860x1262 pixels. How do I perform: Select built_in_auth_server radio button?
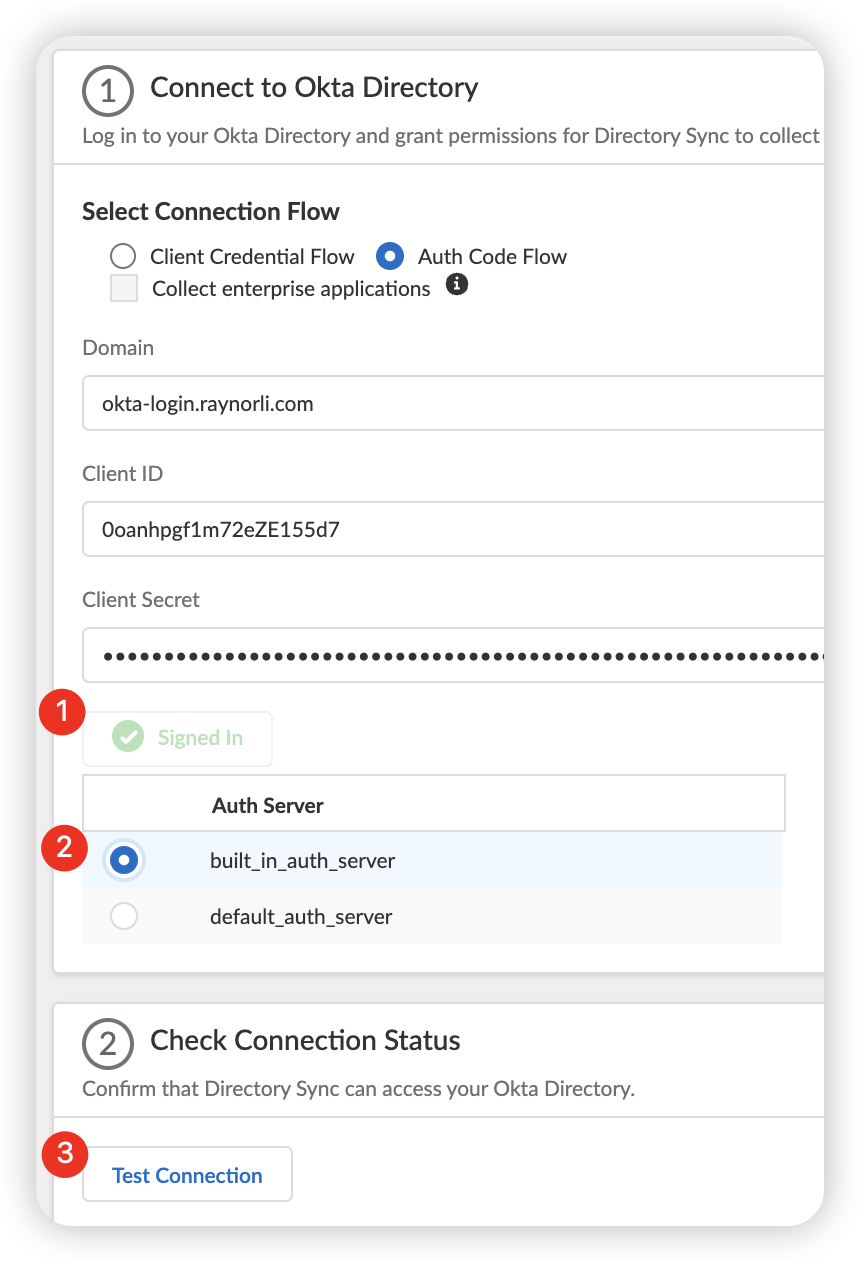pos(124,860)
